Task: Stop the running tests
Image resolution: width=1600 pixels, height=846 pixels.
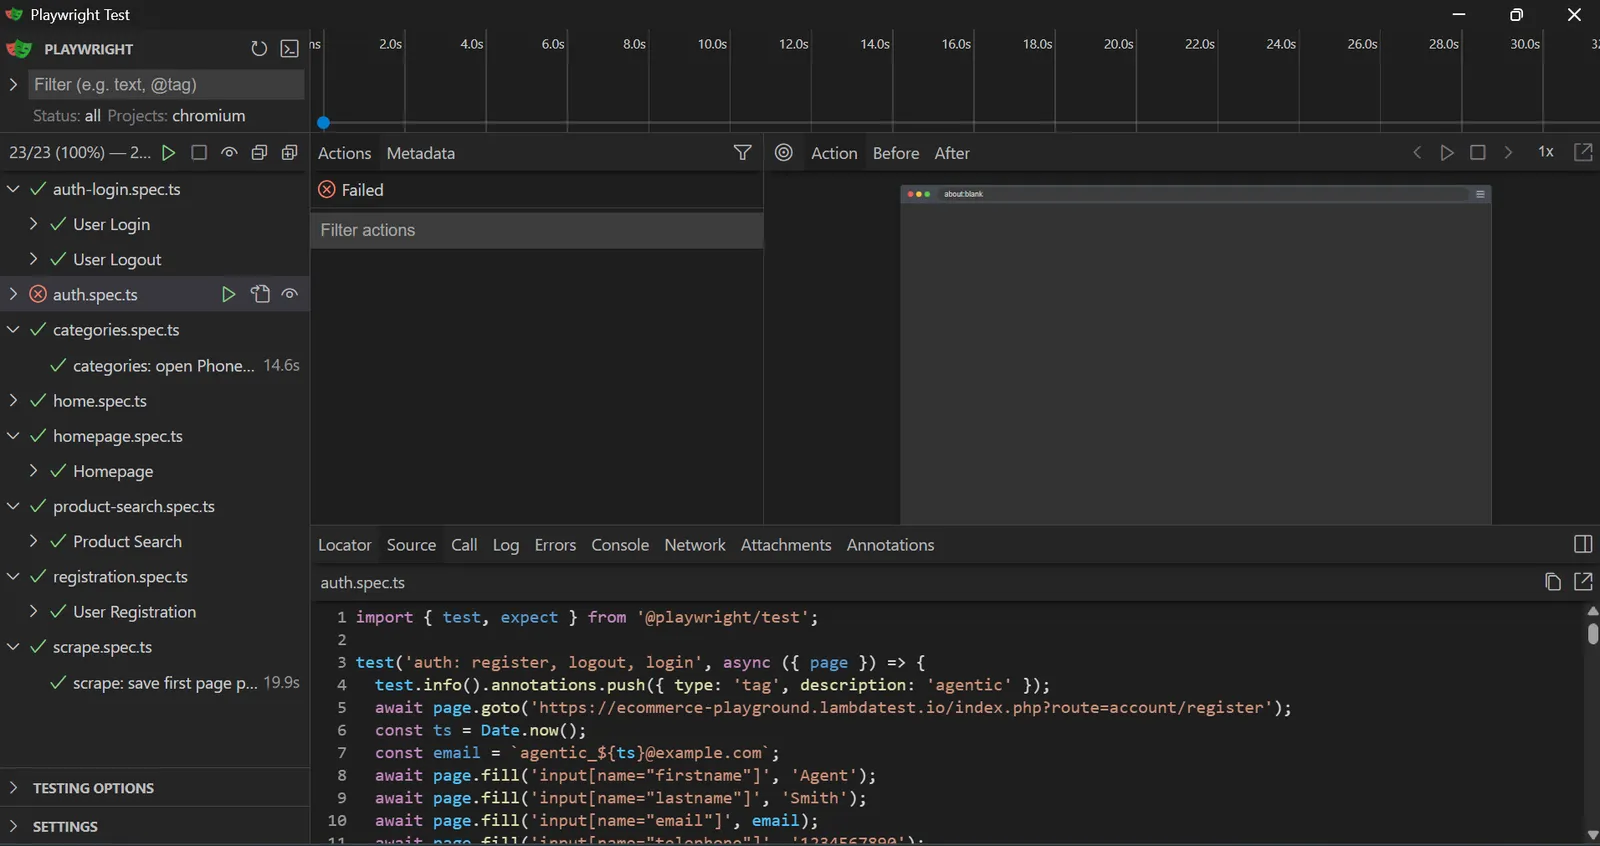Action: 199,153
